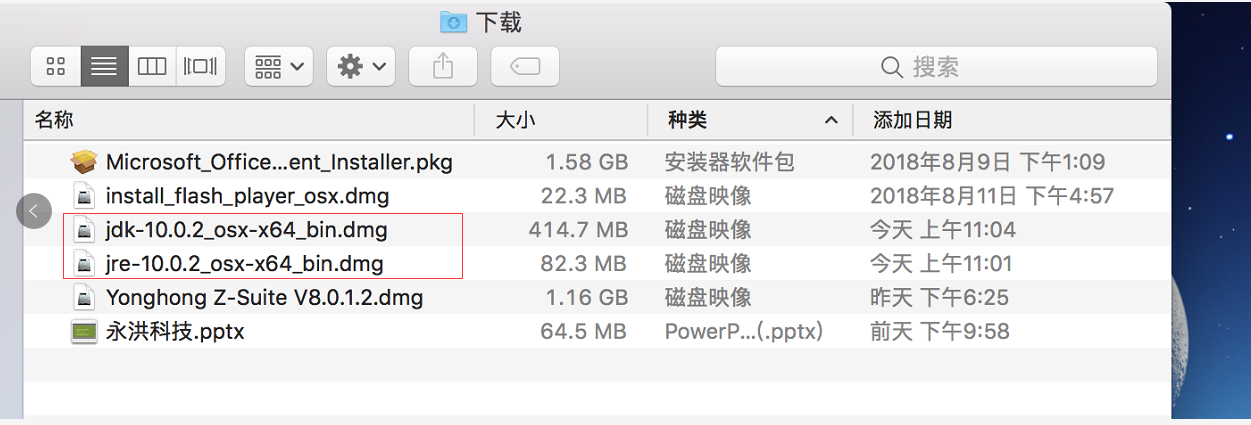Click the edit tags toolbar button
The height and width of the screenshot is (425, 1251).
(525, 67)
